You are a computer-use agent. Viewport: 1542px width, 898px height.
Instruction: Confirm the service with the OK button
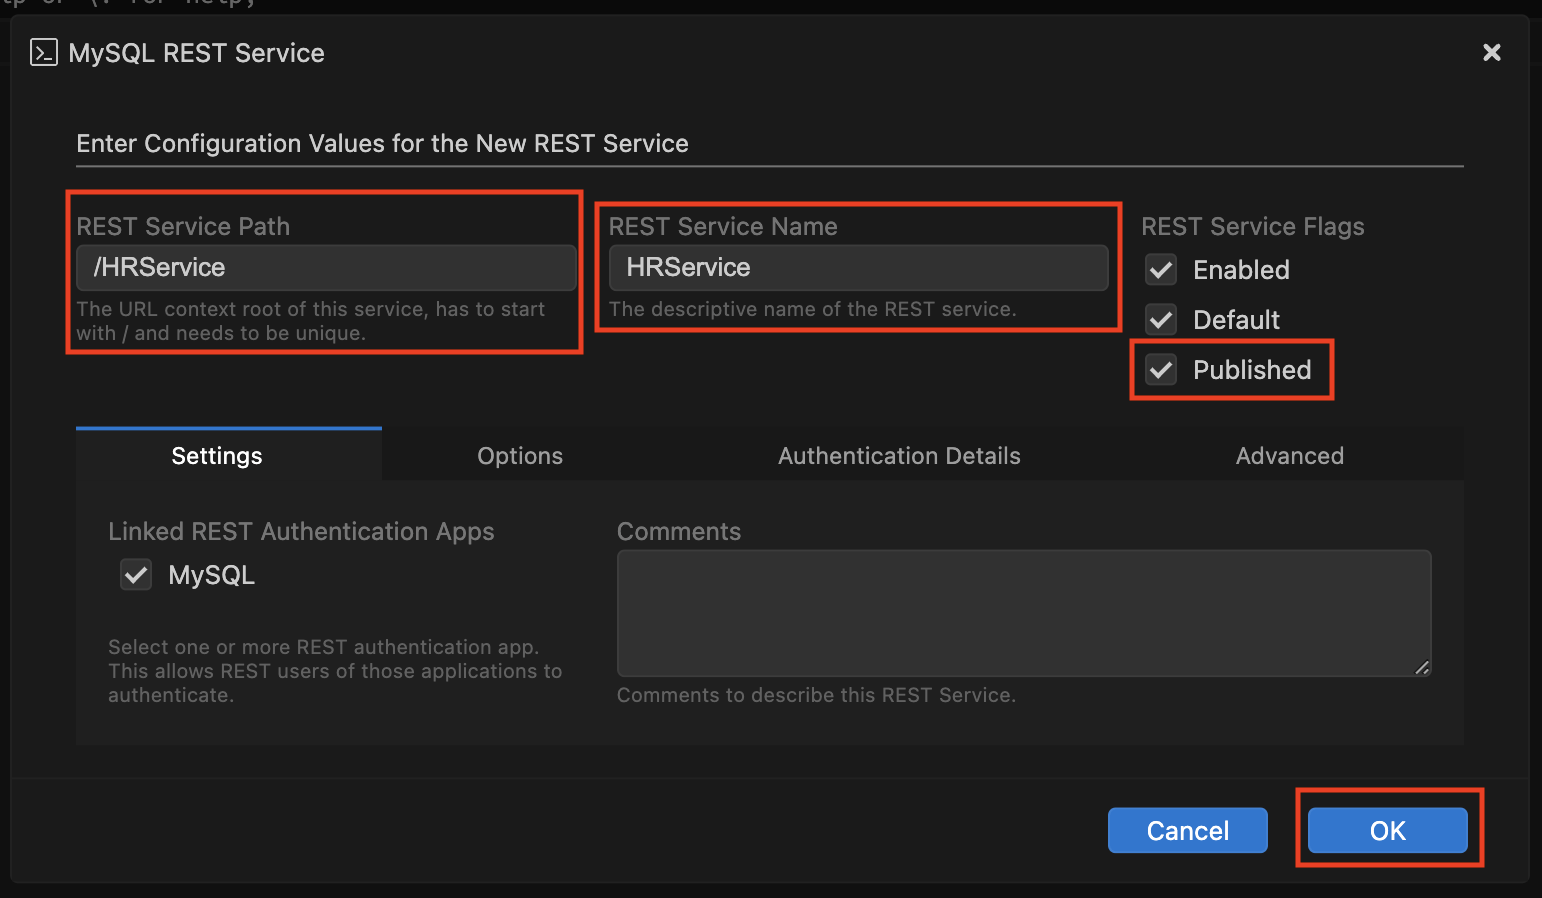tap(1387, 830)
